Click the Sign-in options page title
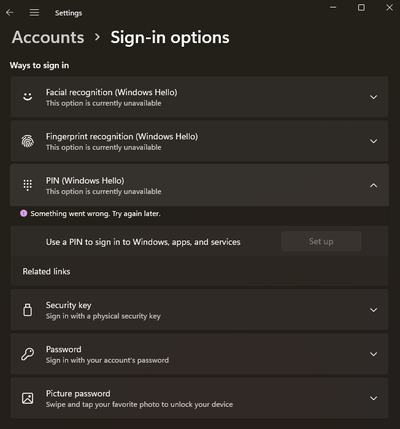The width and height of the screenshot is (400, 429). click(170, 38)
